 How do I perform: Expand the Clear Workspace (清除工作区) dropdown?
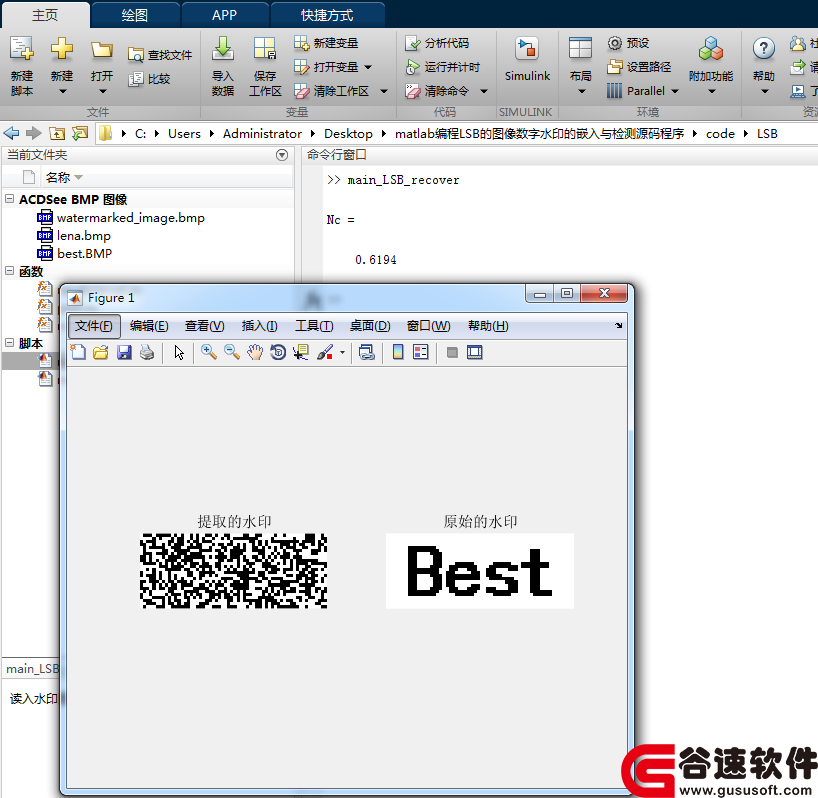[x=384, y=91]
